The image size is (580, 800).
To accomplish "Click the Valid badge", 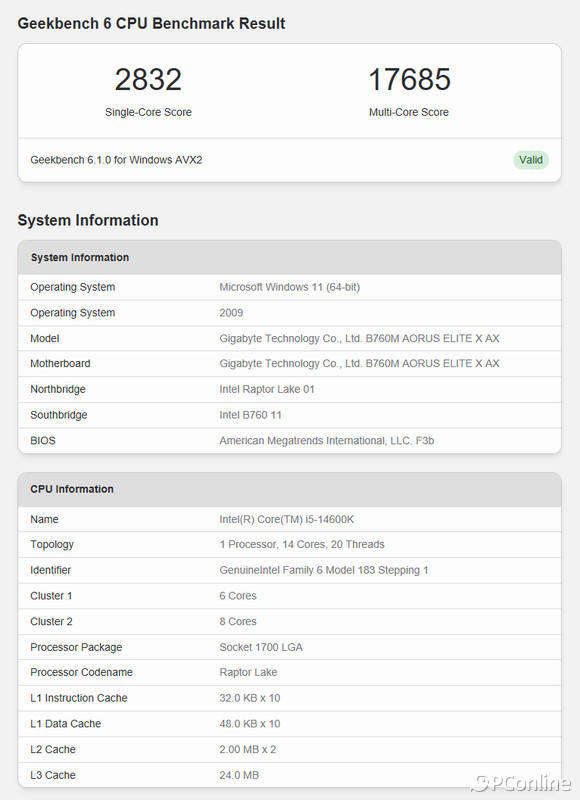I will point(531,160).
